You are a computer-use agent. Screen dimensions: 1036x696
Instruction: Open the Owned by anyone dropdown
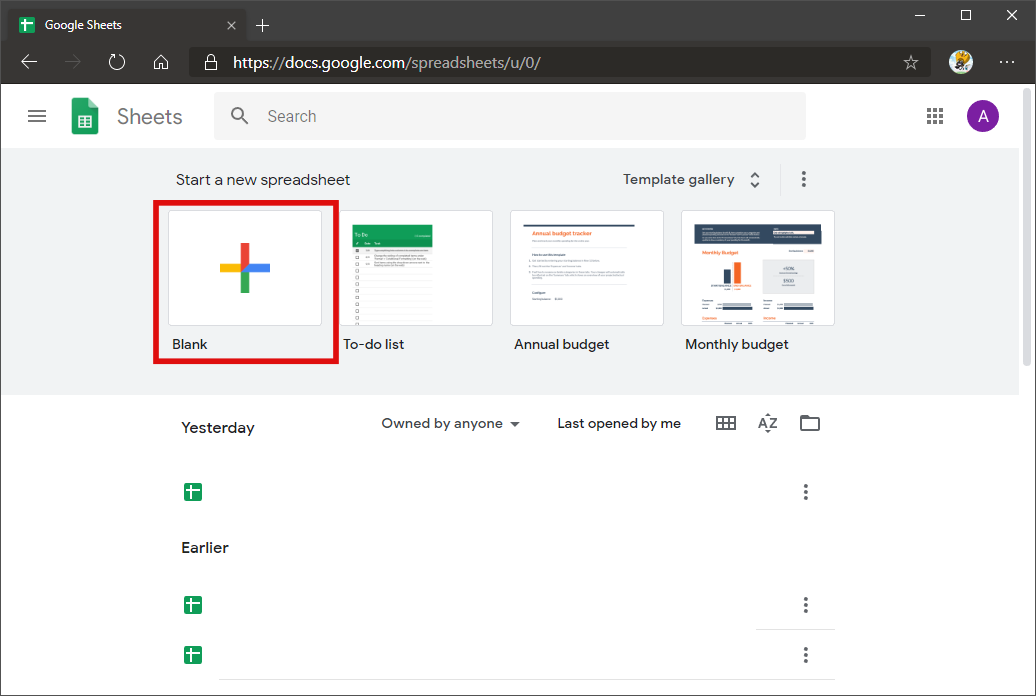pos(450,424)
